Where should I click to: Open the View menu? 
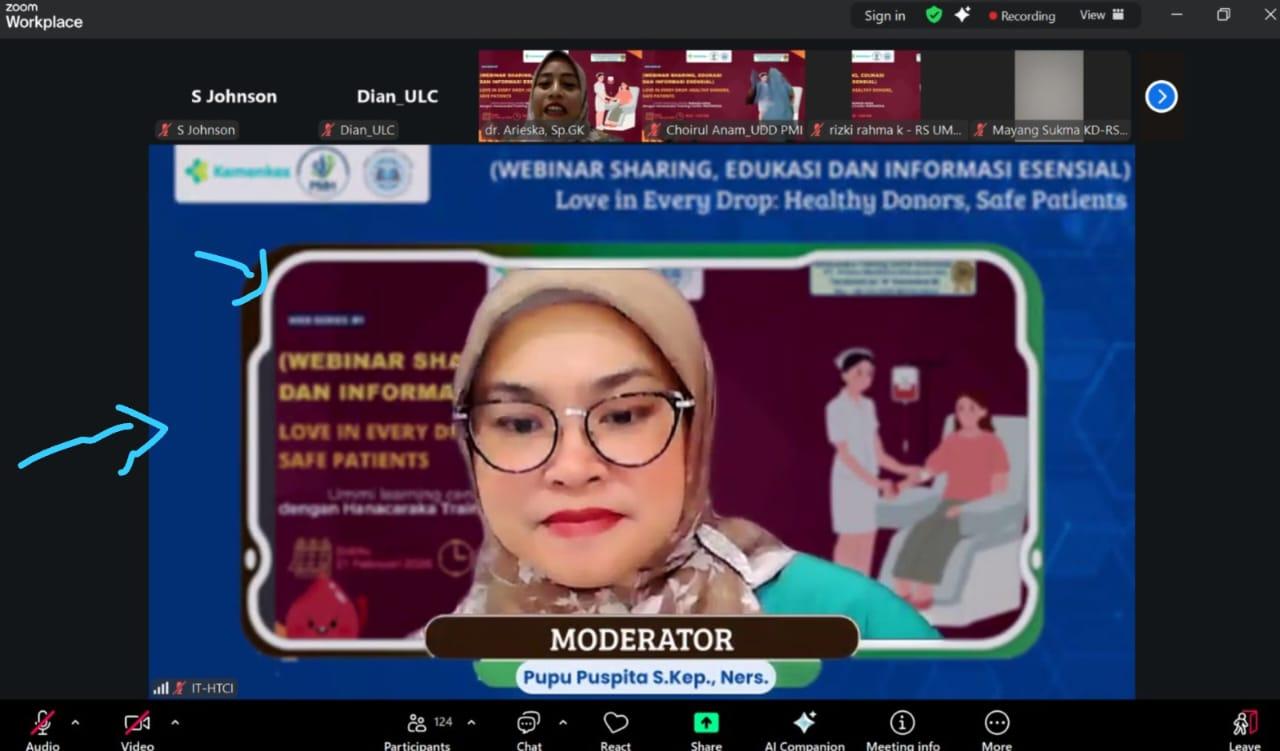[x=1102, y=15]
